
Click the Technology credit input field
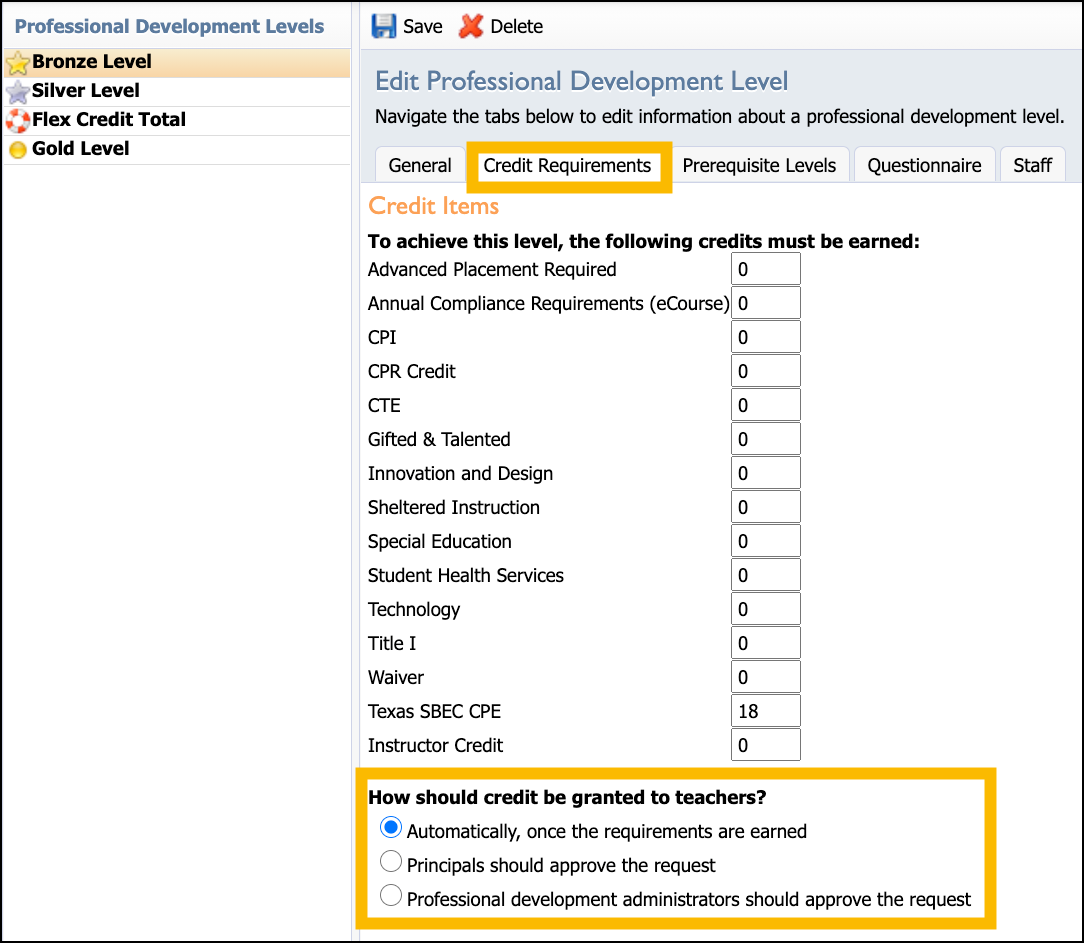click(765, 608)
